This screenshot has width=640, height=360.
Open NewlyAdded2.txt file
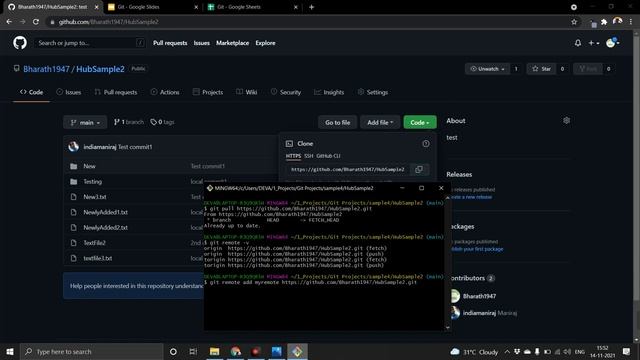click(x=105, y=227)
